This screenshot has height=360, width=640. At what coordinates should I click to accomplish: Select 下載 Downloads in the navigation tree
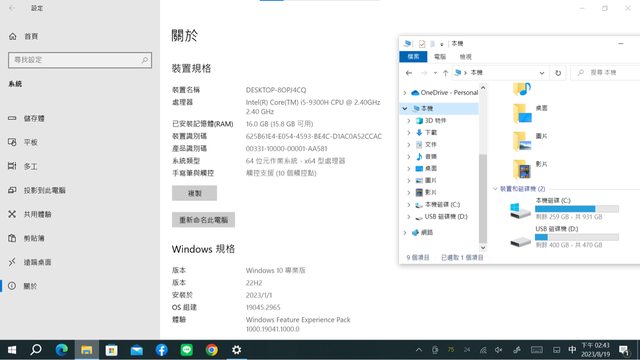427,132
